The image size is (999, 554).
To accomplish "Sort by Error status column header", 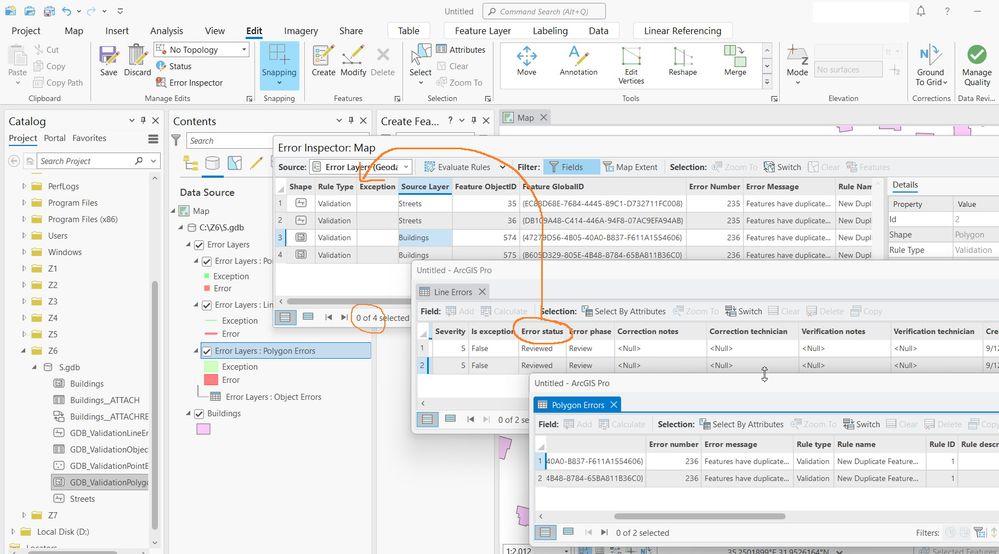I will click(542, 331).
